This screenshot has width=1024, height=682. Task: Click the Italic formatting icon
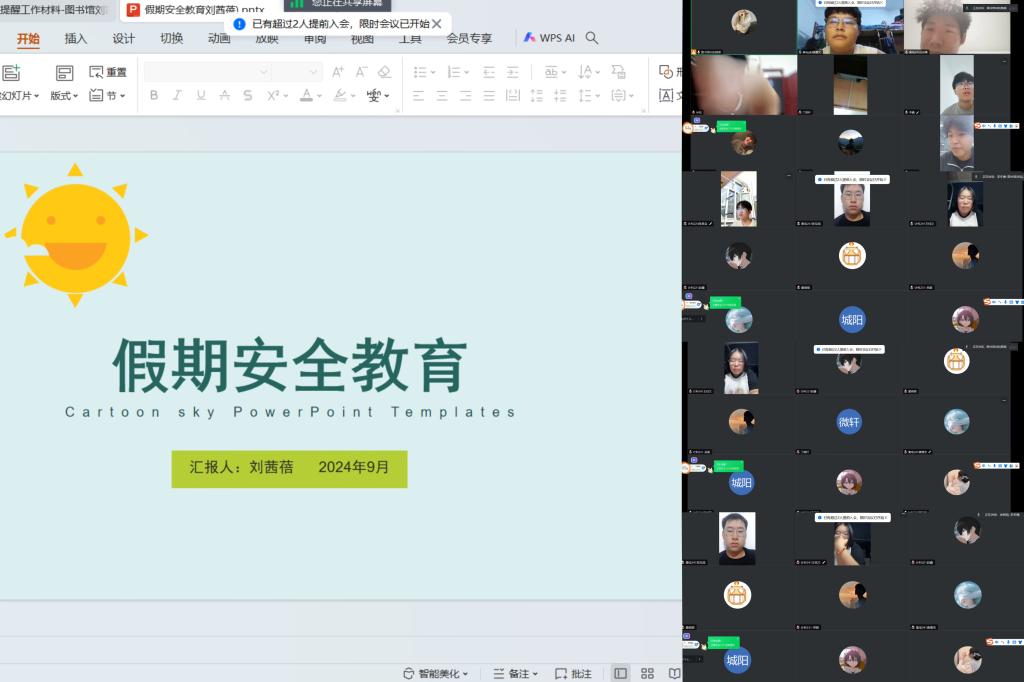click(x=177, y=96)
